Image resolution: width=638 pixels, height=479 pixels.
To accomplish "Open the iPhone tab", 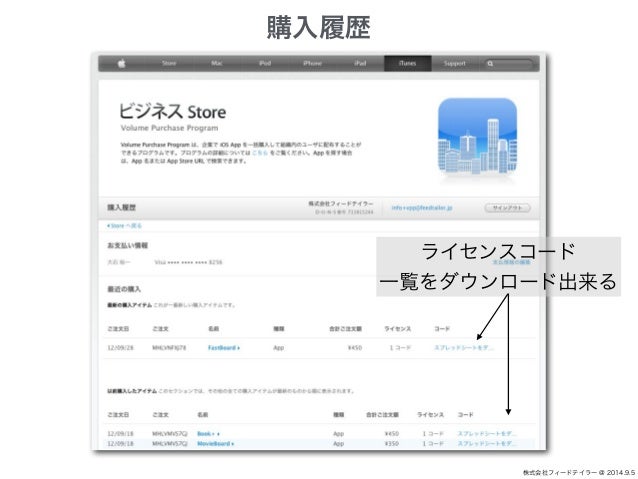I will [x=312, y=63].
